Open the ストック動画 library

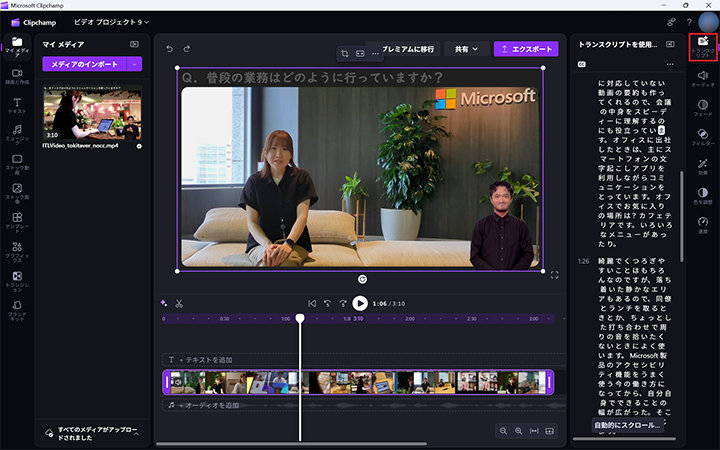point(17,164)
